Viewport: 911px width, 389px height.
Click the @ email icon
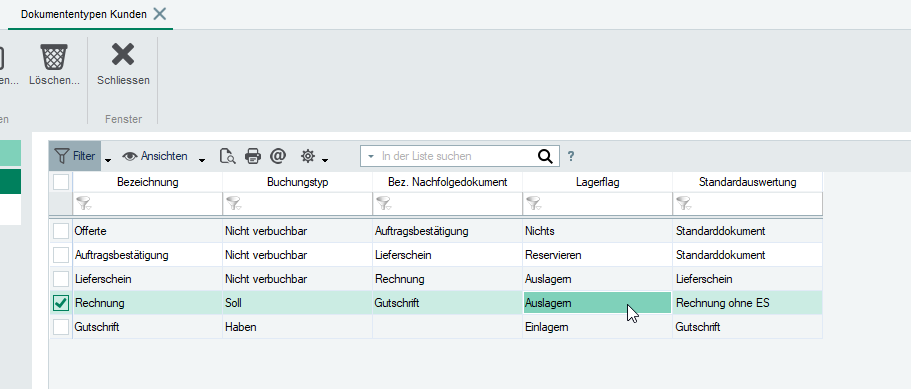(x=278, y=156)
